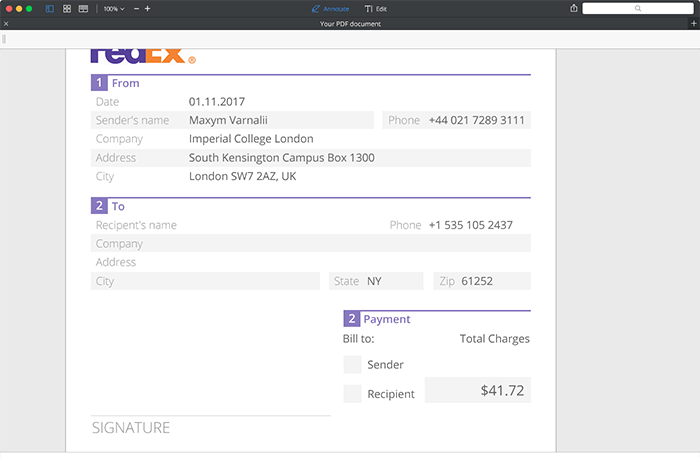Click the empty recipient Company field
Screen dimensions: 700x460
311,243
